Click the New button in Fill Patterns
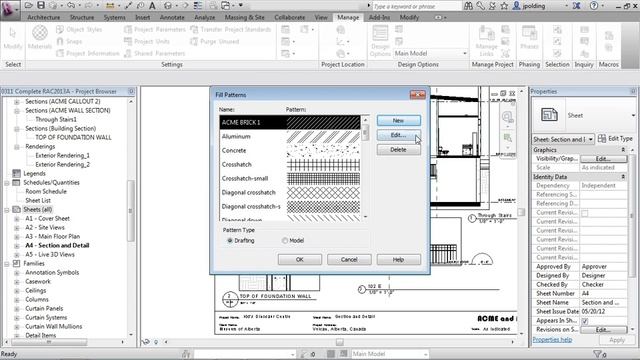640x360 pixels. [398, 120]
